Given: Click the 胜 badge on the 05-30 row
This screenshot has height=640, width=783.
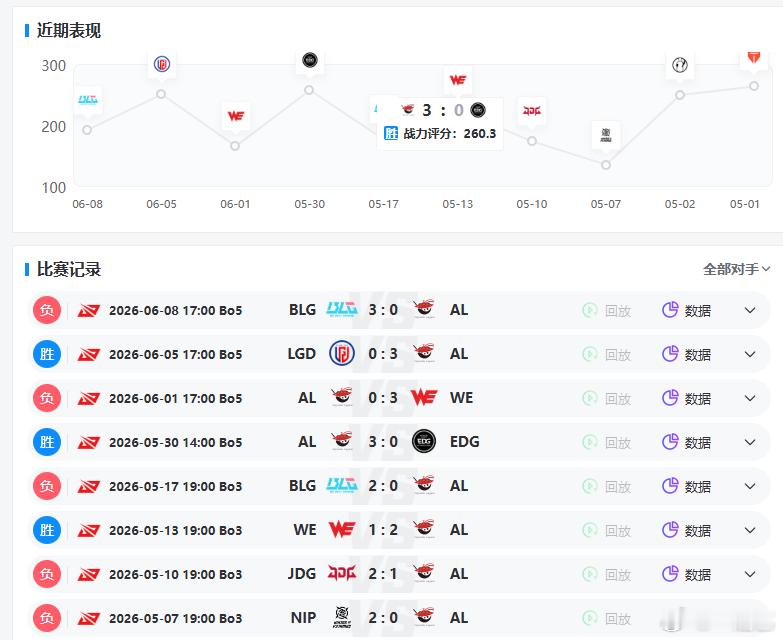Looking at the screenshot, I should (x=47, y=442).
